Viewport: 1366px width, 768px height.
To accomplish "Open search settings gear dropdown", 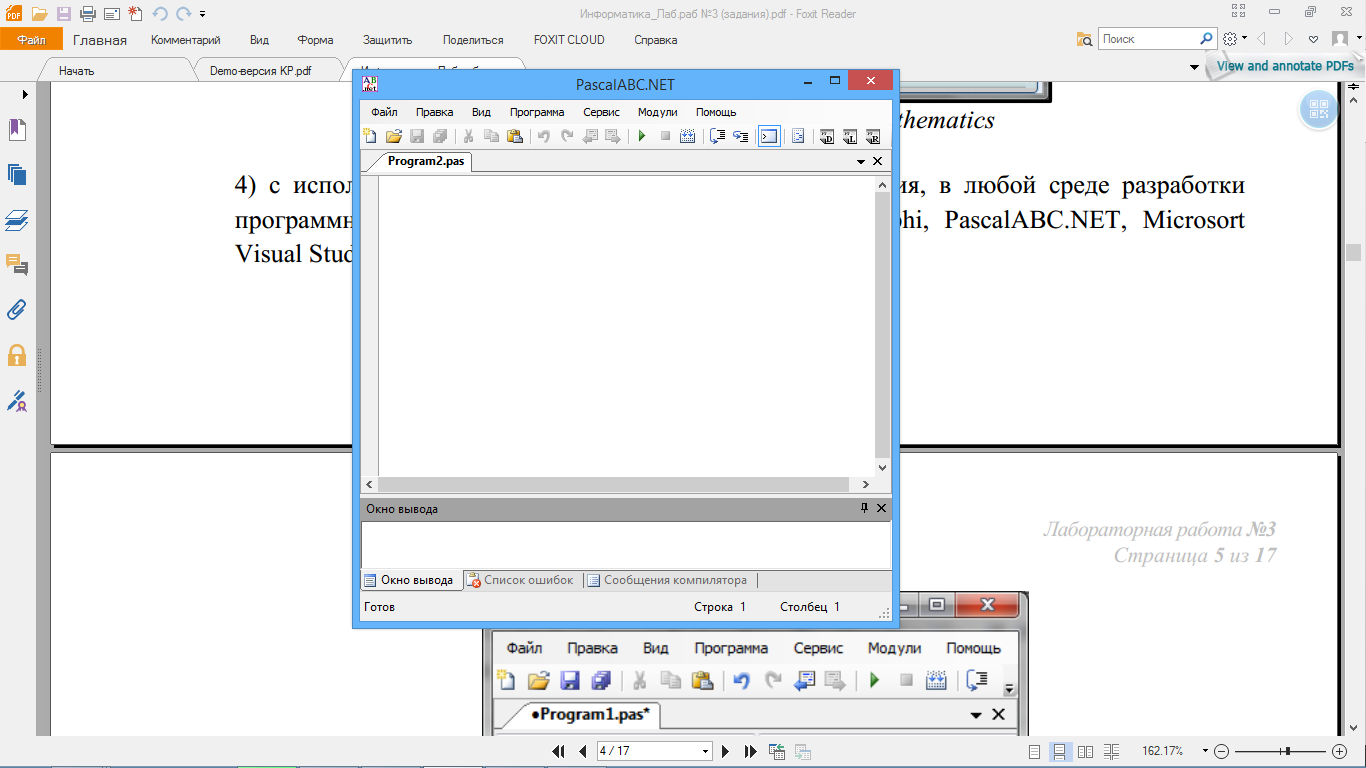I will pos(1235,39).
